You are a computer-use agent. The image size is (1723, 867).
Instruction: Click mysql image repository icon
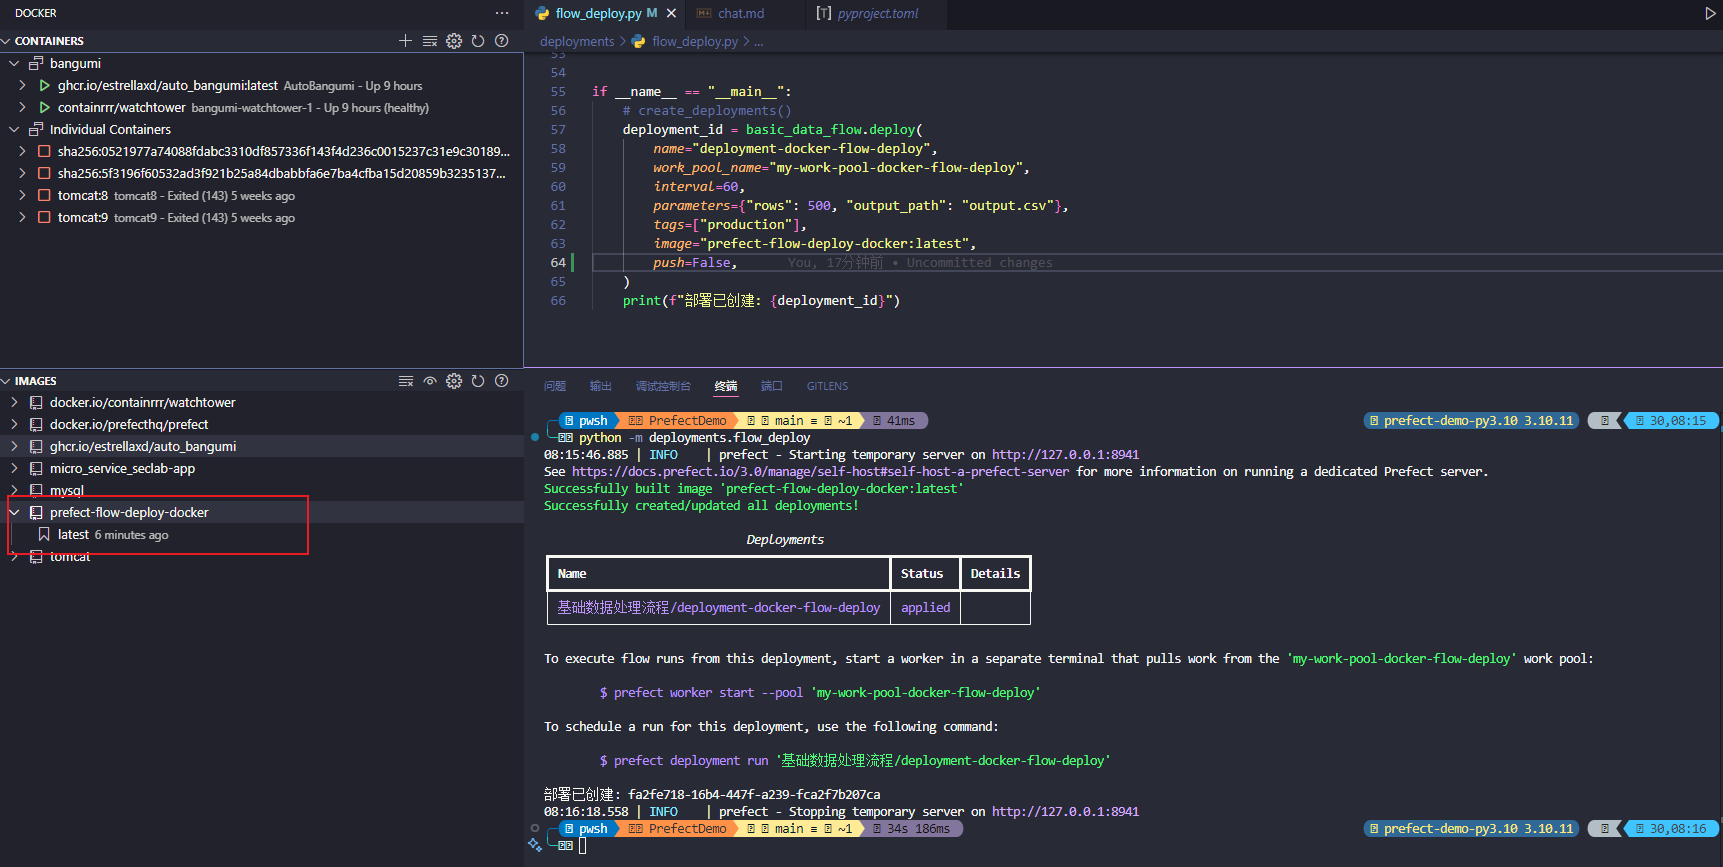(x=36, y=491)
